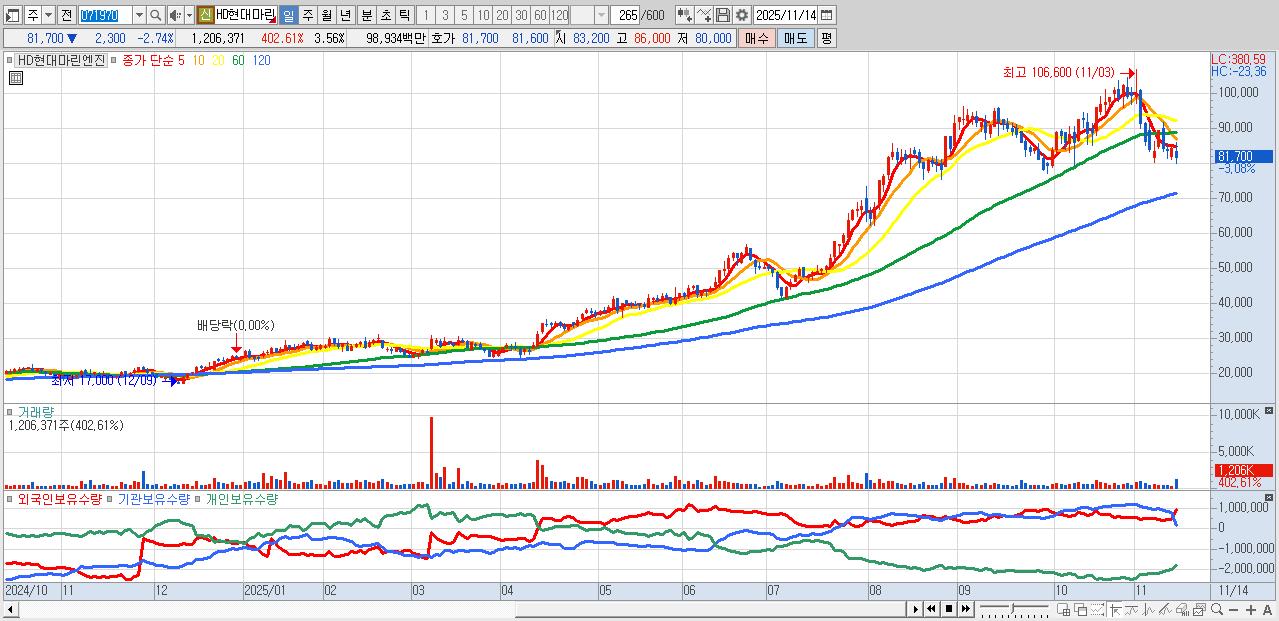Open dropdown arrow beside the speaker icon
Screen dimensions: 1279x621
point(189,15)
